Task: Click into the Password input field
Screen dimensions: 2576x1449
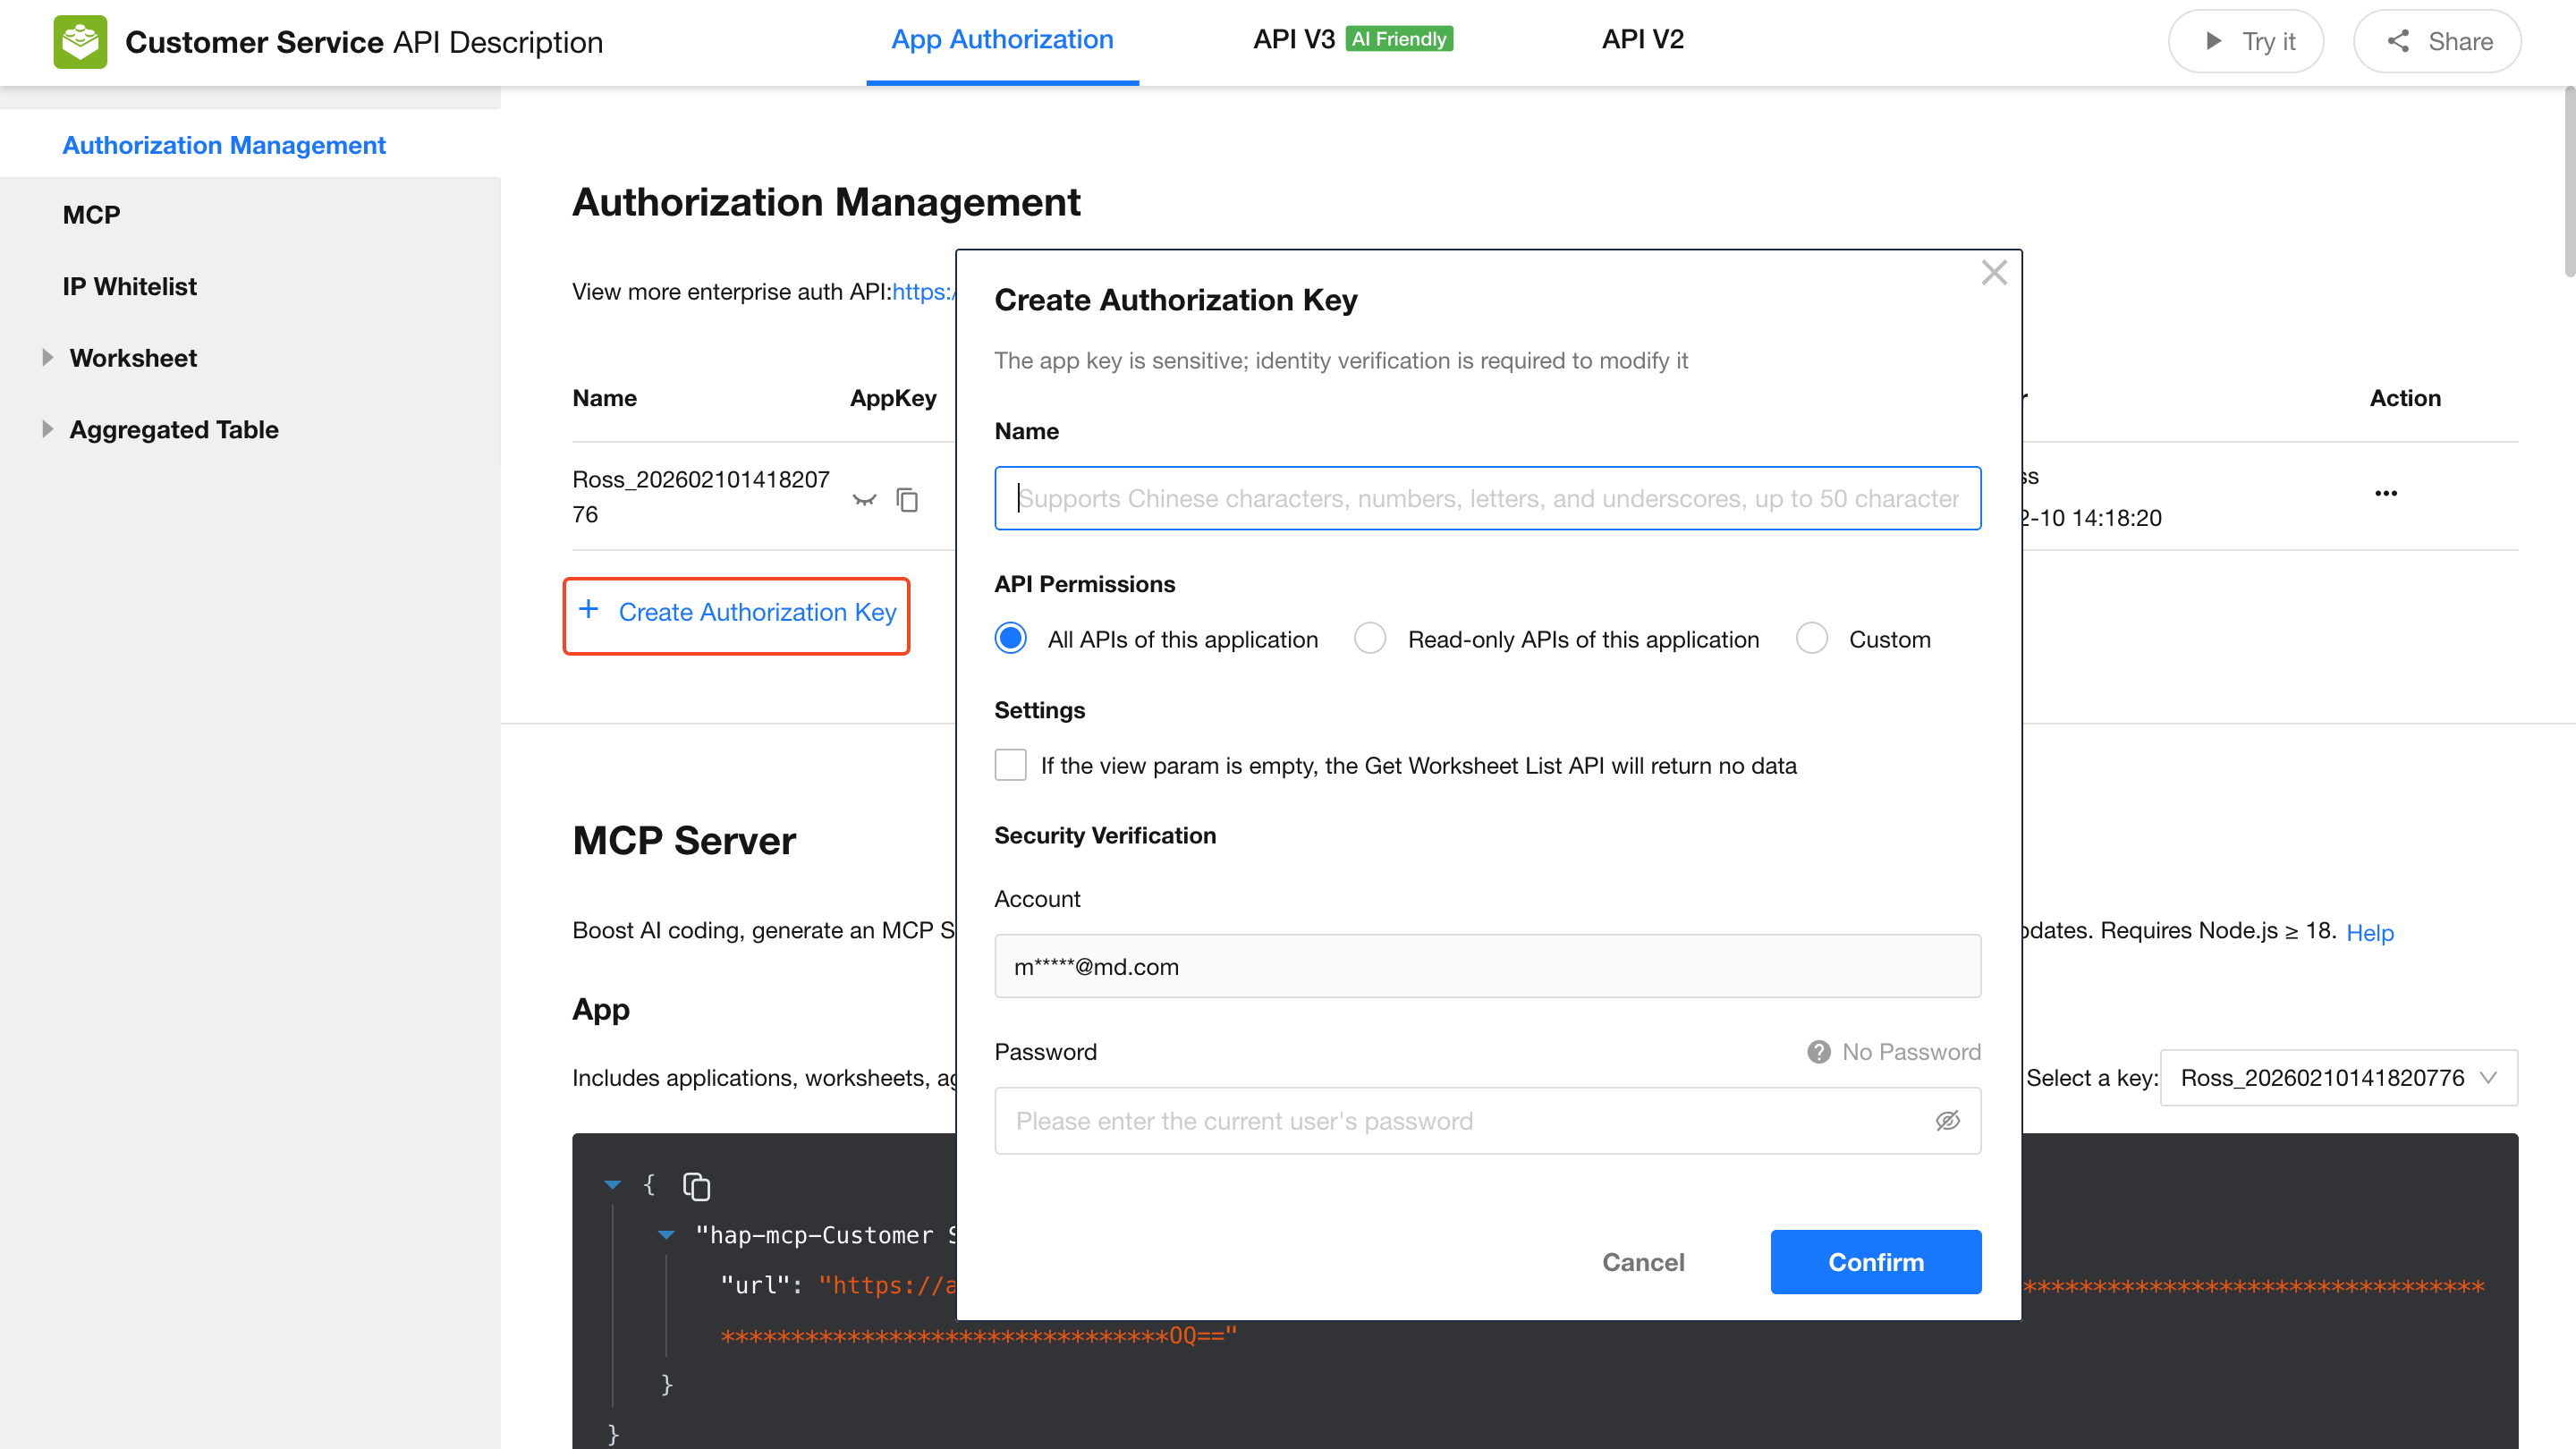Action: pos(1488,1121)
